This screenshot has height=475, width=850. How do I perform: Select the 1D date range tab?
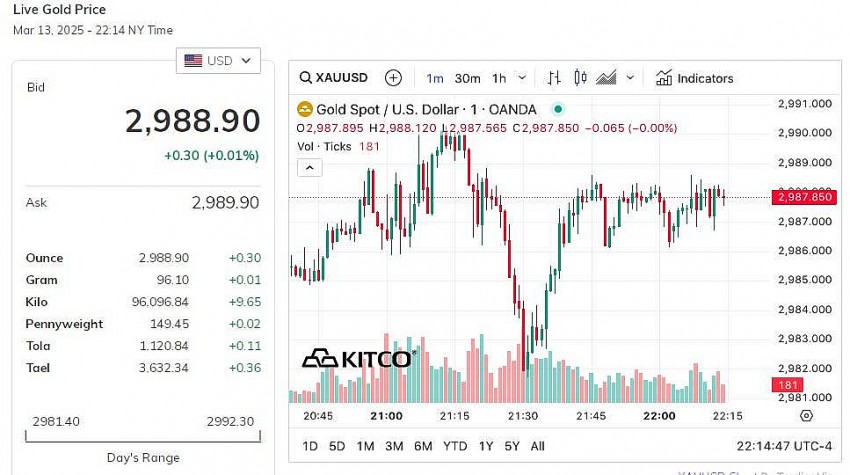(310, 446)
